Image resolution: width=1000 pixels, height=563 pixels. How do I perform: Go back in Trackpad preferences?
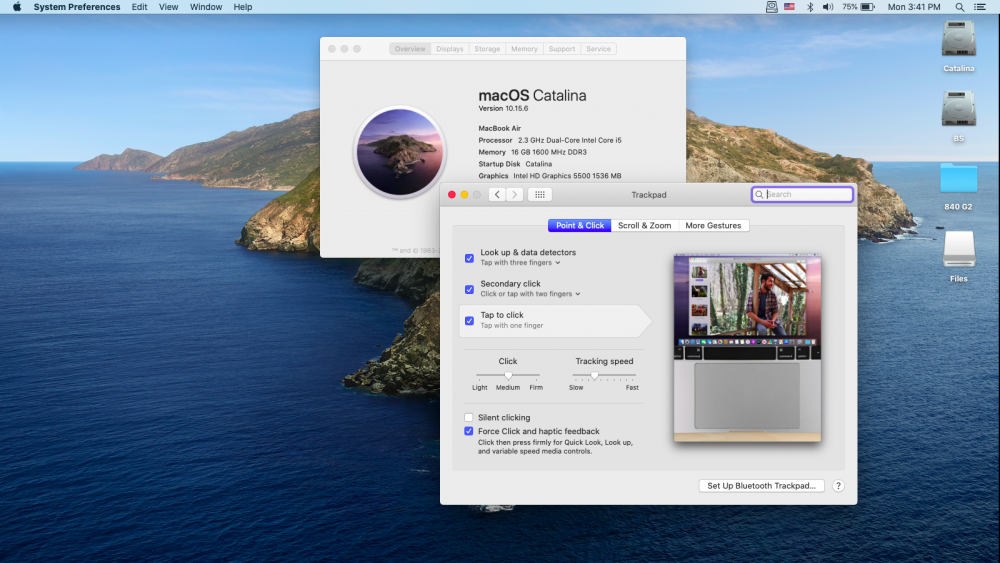tap(497, 194)
